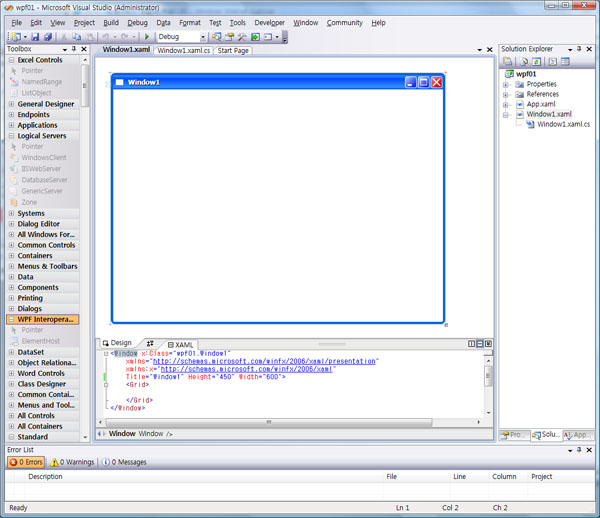Click Refresh icon in Solution Explorer
This screenshot has width=600, height=518.
pos(537,61)
